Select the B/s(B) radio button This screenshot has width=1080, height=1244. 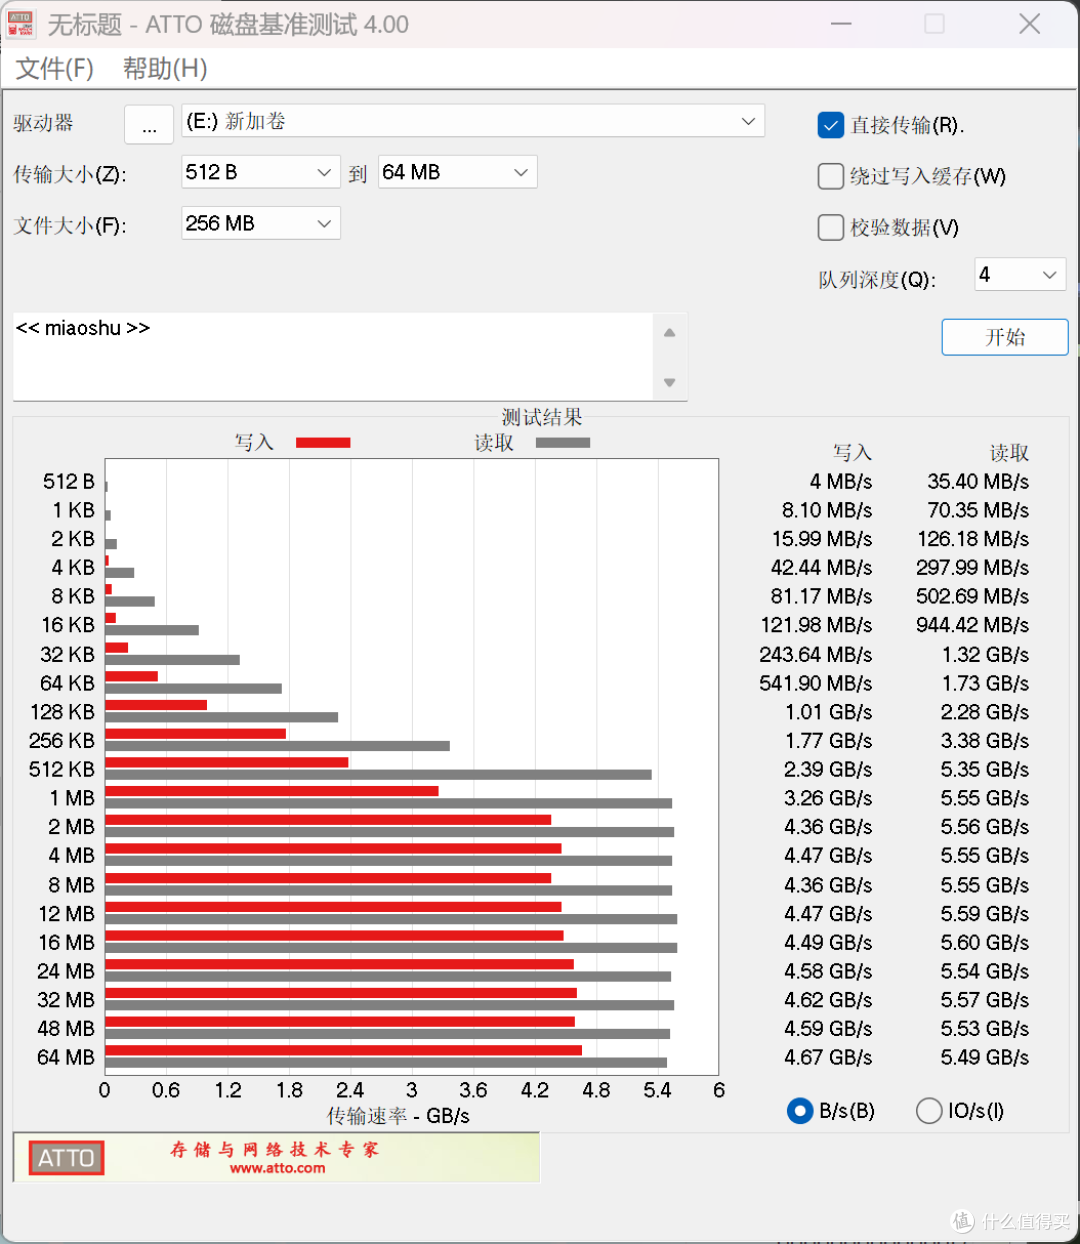click(800, 1111)
